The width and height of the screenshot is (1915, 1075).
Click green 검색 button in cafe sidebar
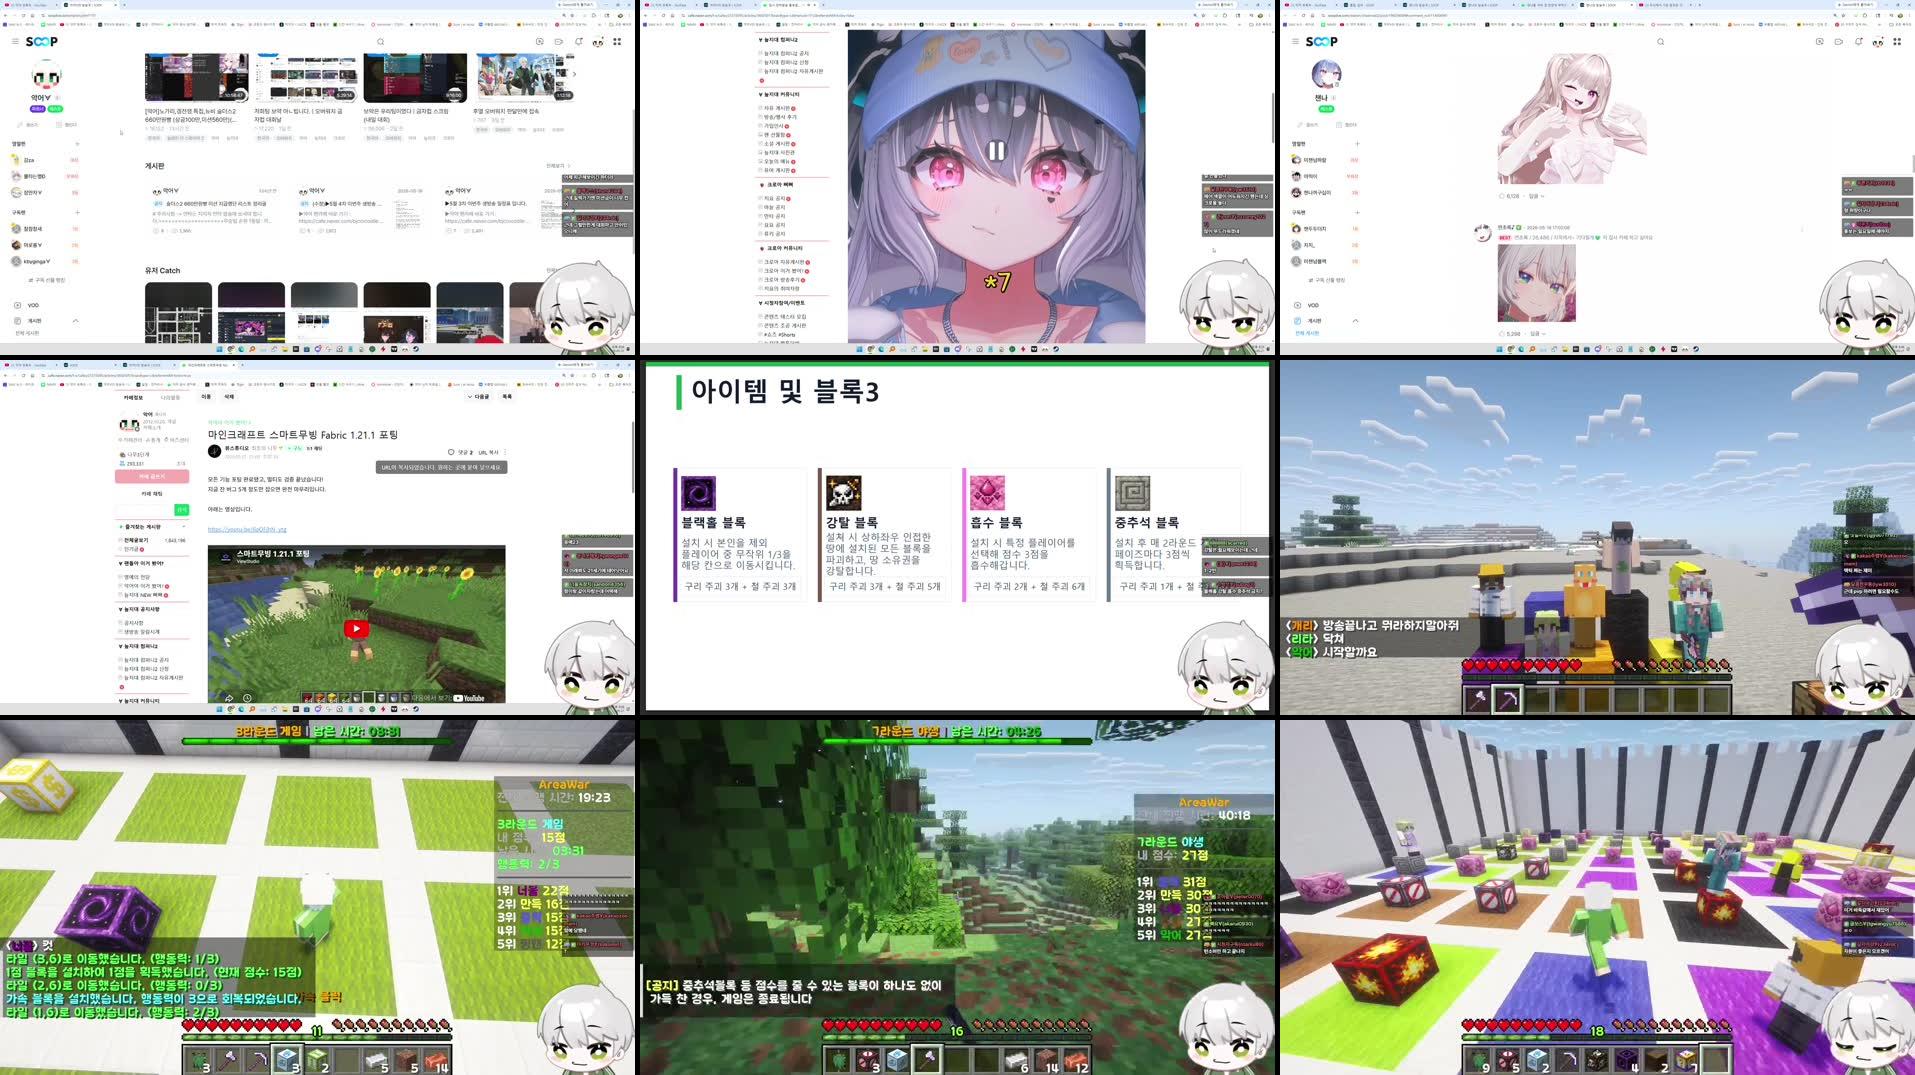(x=182, y=510)
